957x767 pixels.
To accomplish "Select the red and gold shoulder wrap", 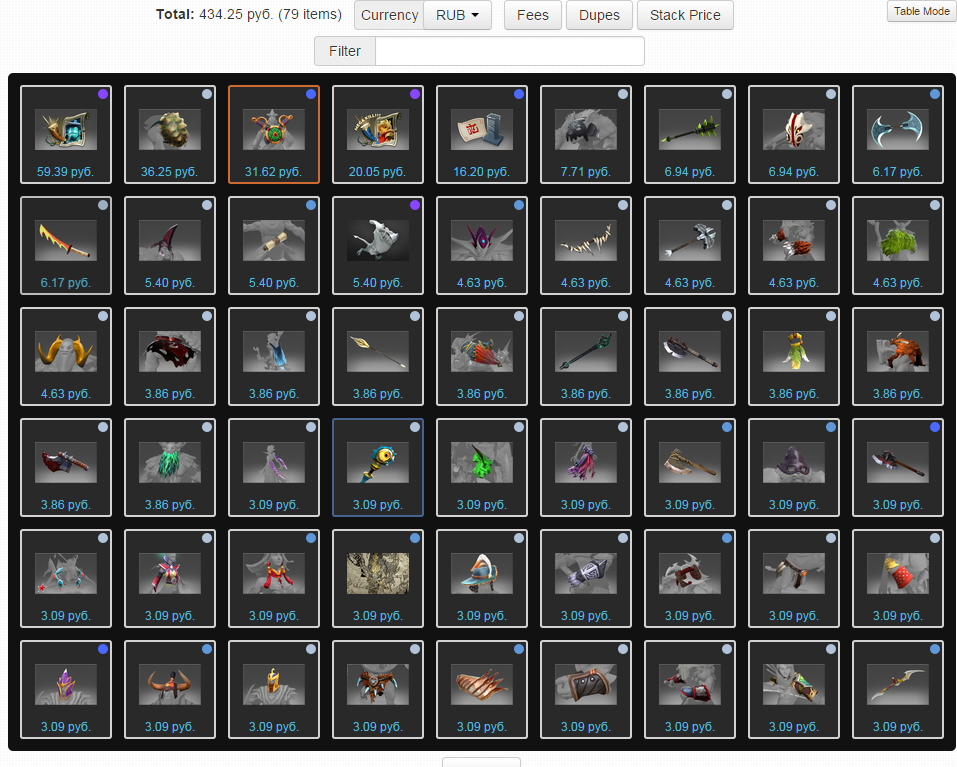I will pos(274,578).
